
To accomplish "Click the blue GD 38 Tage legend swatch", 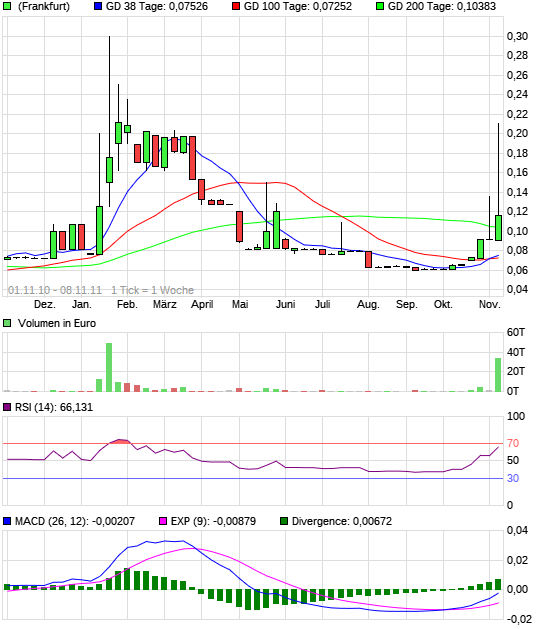I will coord(98,6).
